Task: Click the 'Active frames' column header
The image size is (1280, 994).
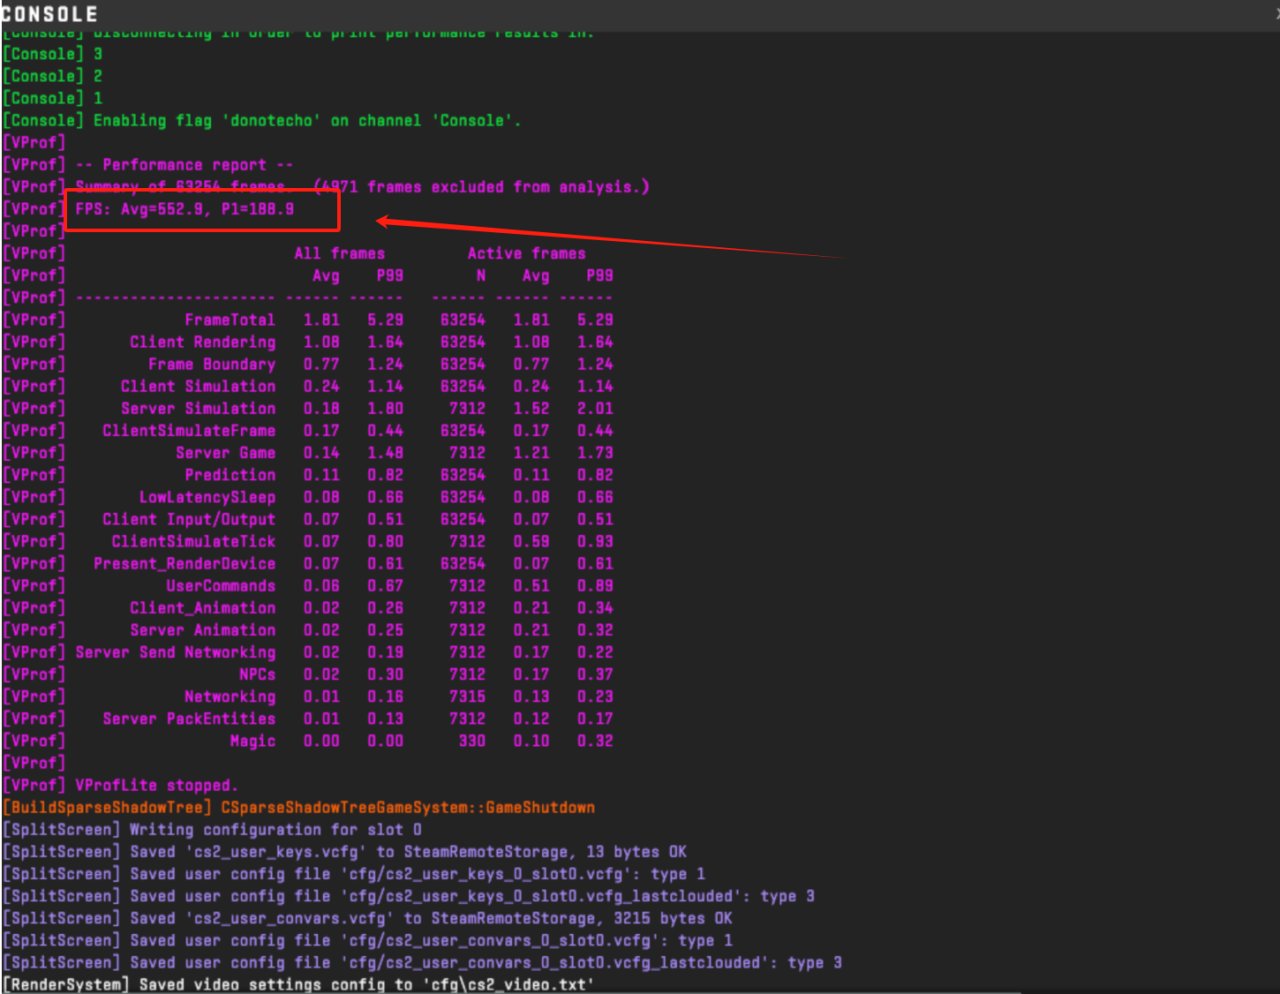Action: [x=526, y=253]
